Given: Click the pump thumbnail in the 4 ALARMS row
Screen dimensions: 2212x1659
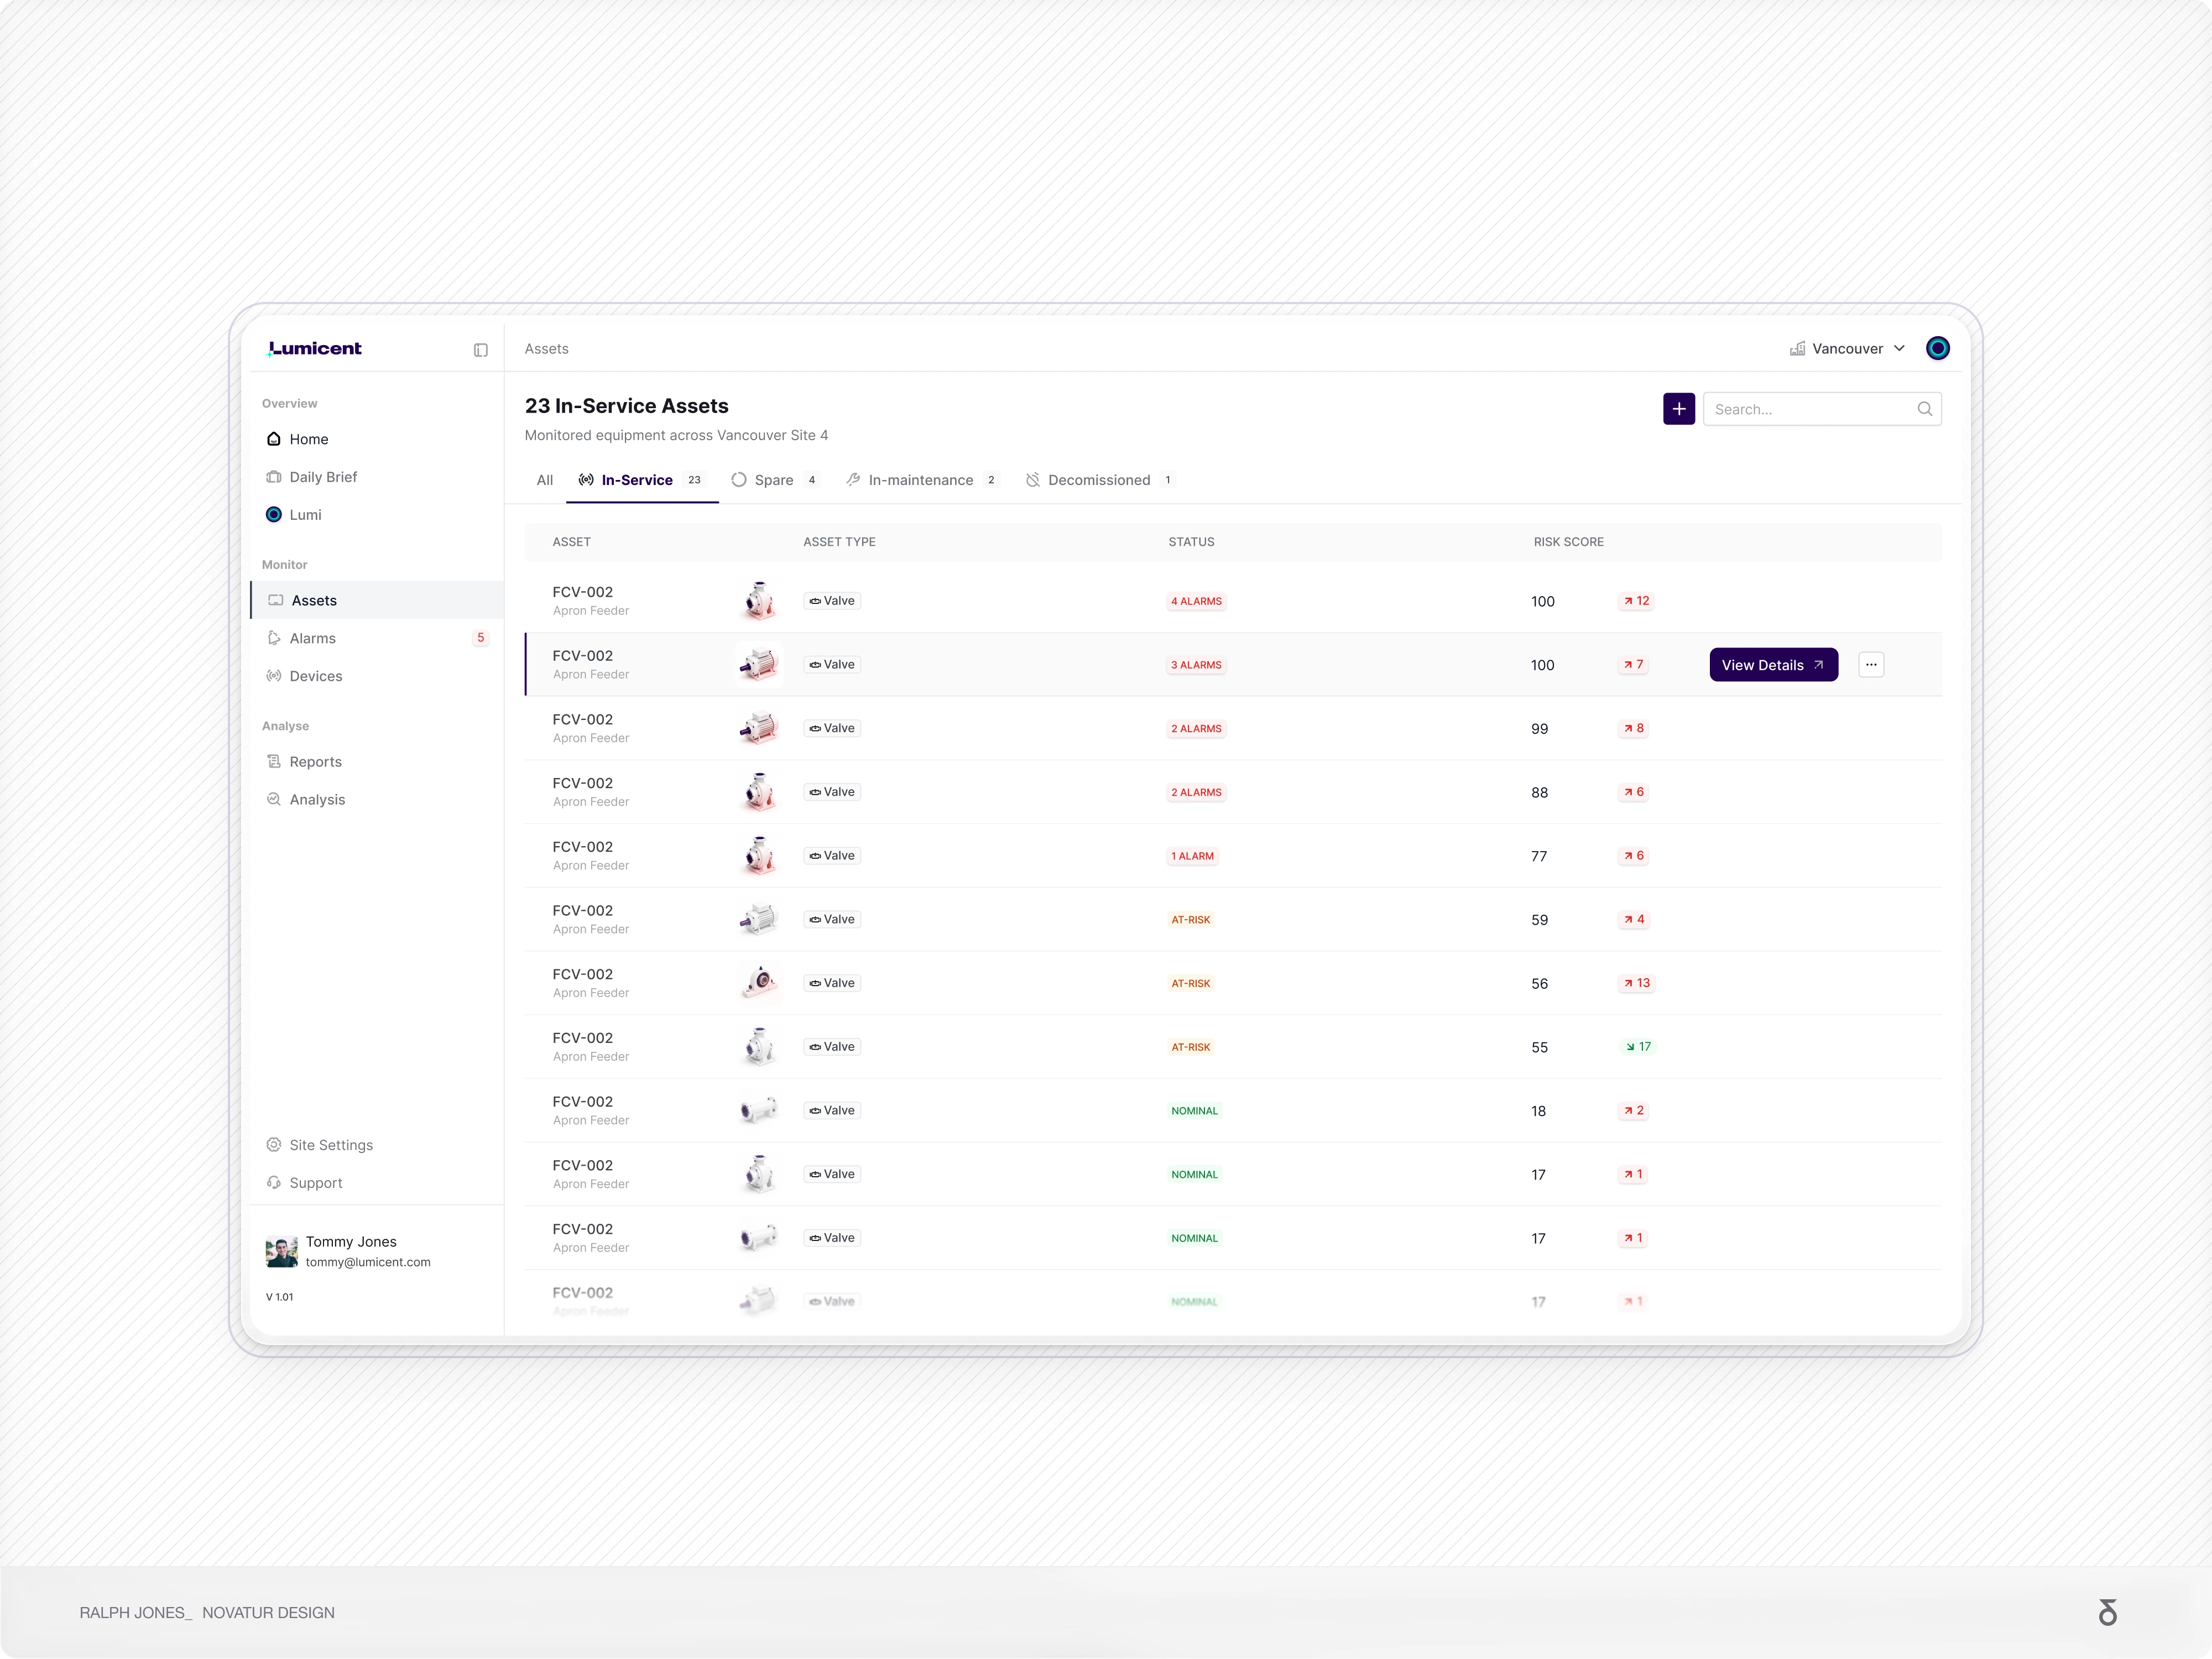Looking at the screenshot, I should tap(759, 601).
